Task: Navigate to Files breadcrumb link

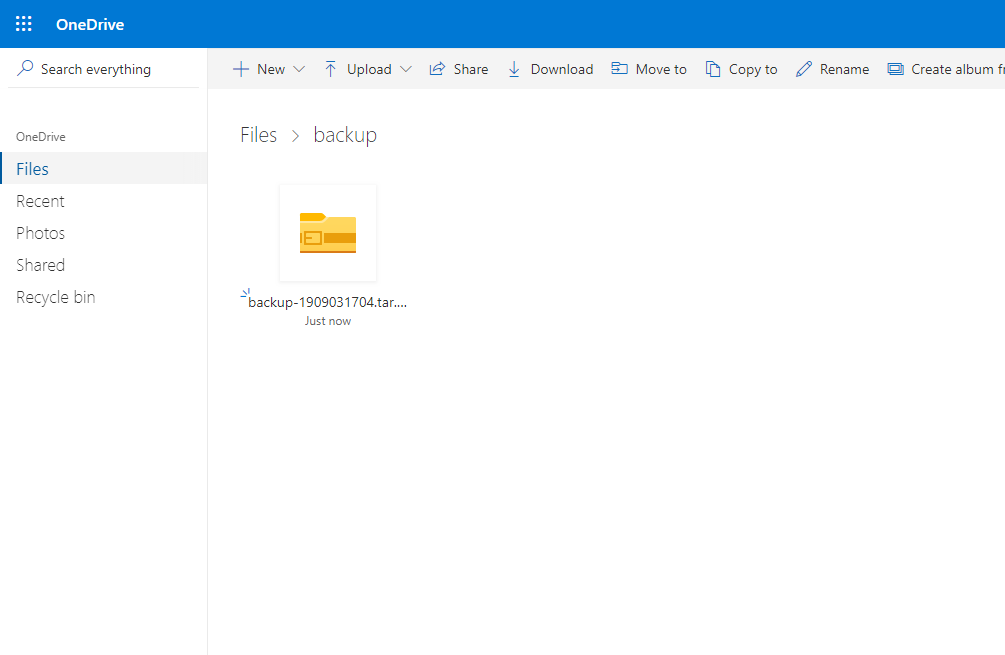Action: tap(258, 135)
